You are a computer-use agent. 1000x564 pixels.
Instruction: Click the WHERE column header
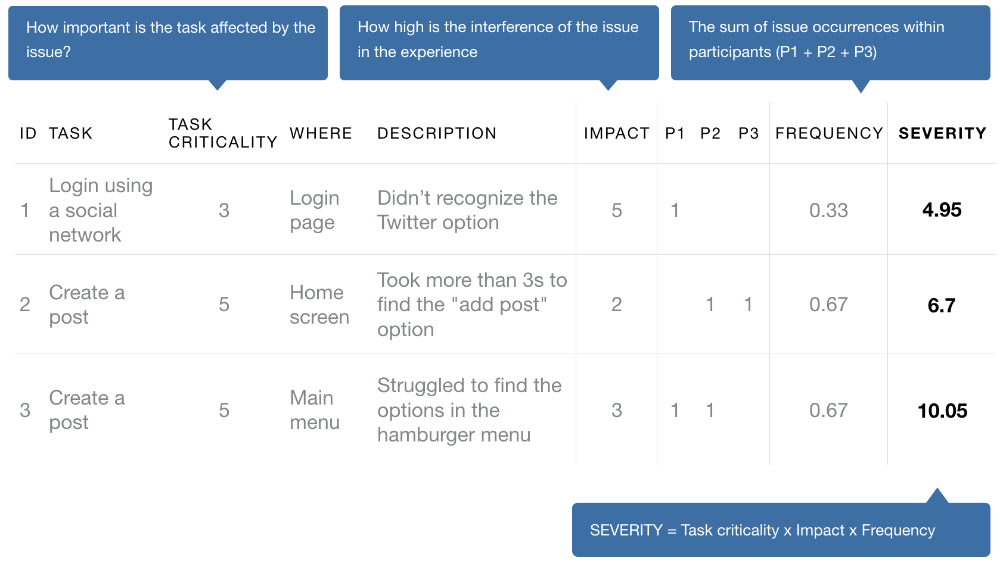pos(321,133)
